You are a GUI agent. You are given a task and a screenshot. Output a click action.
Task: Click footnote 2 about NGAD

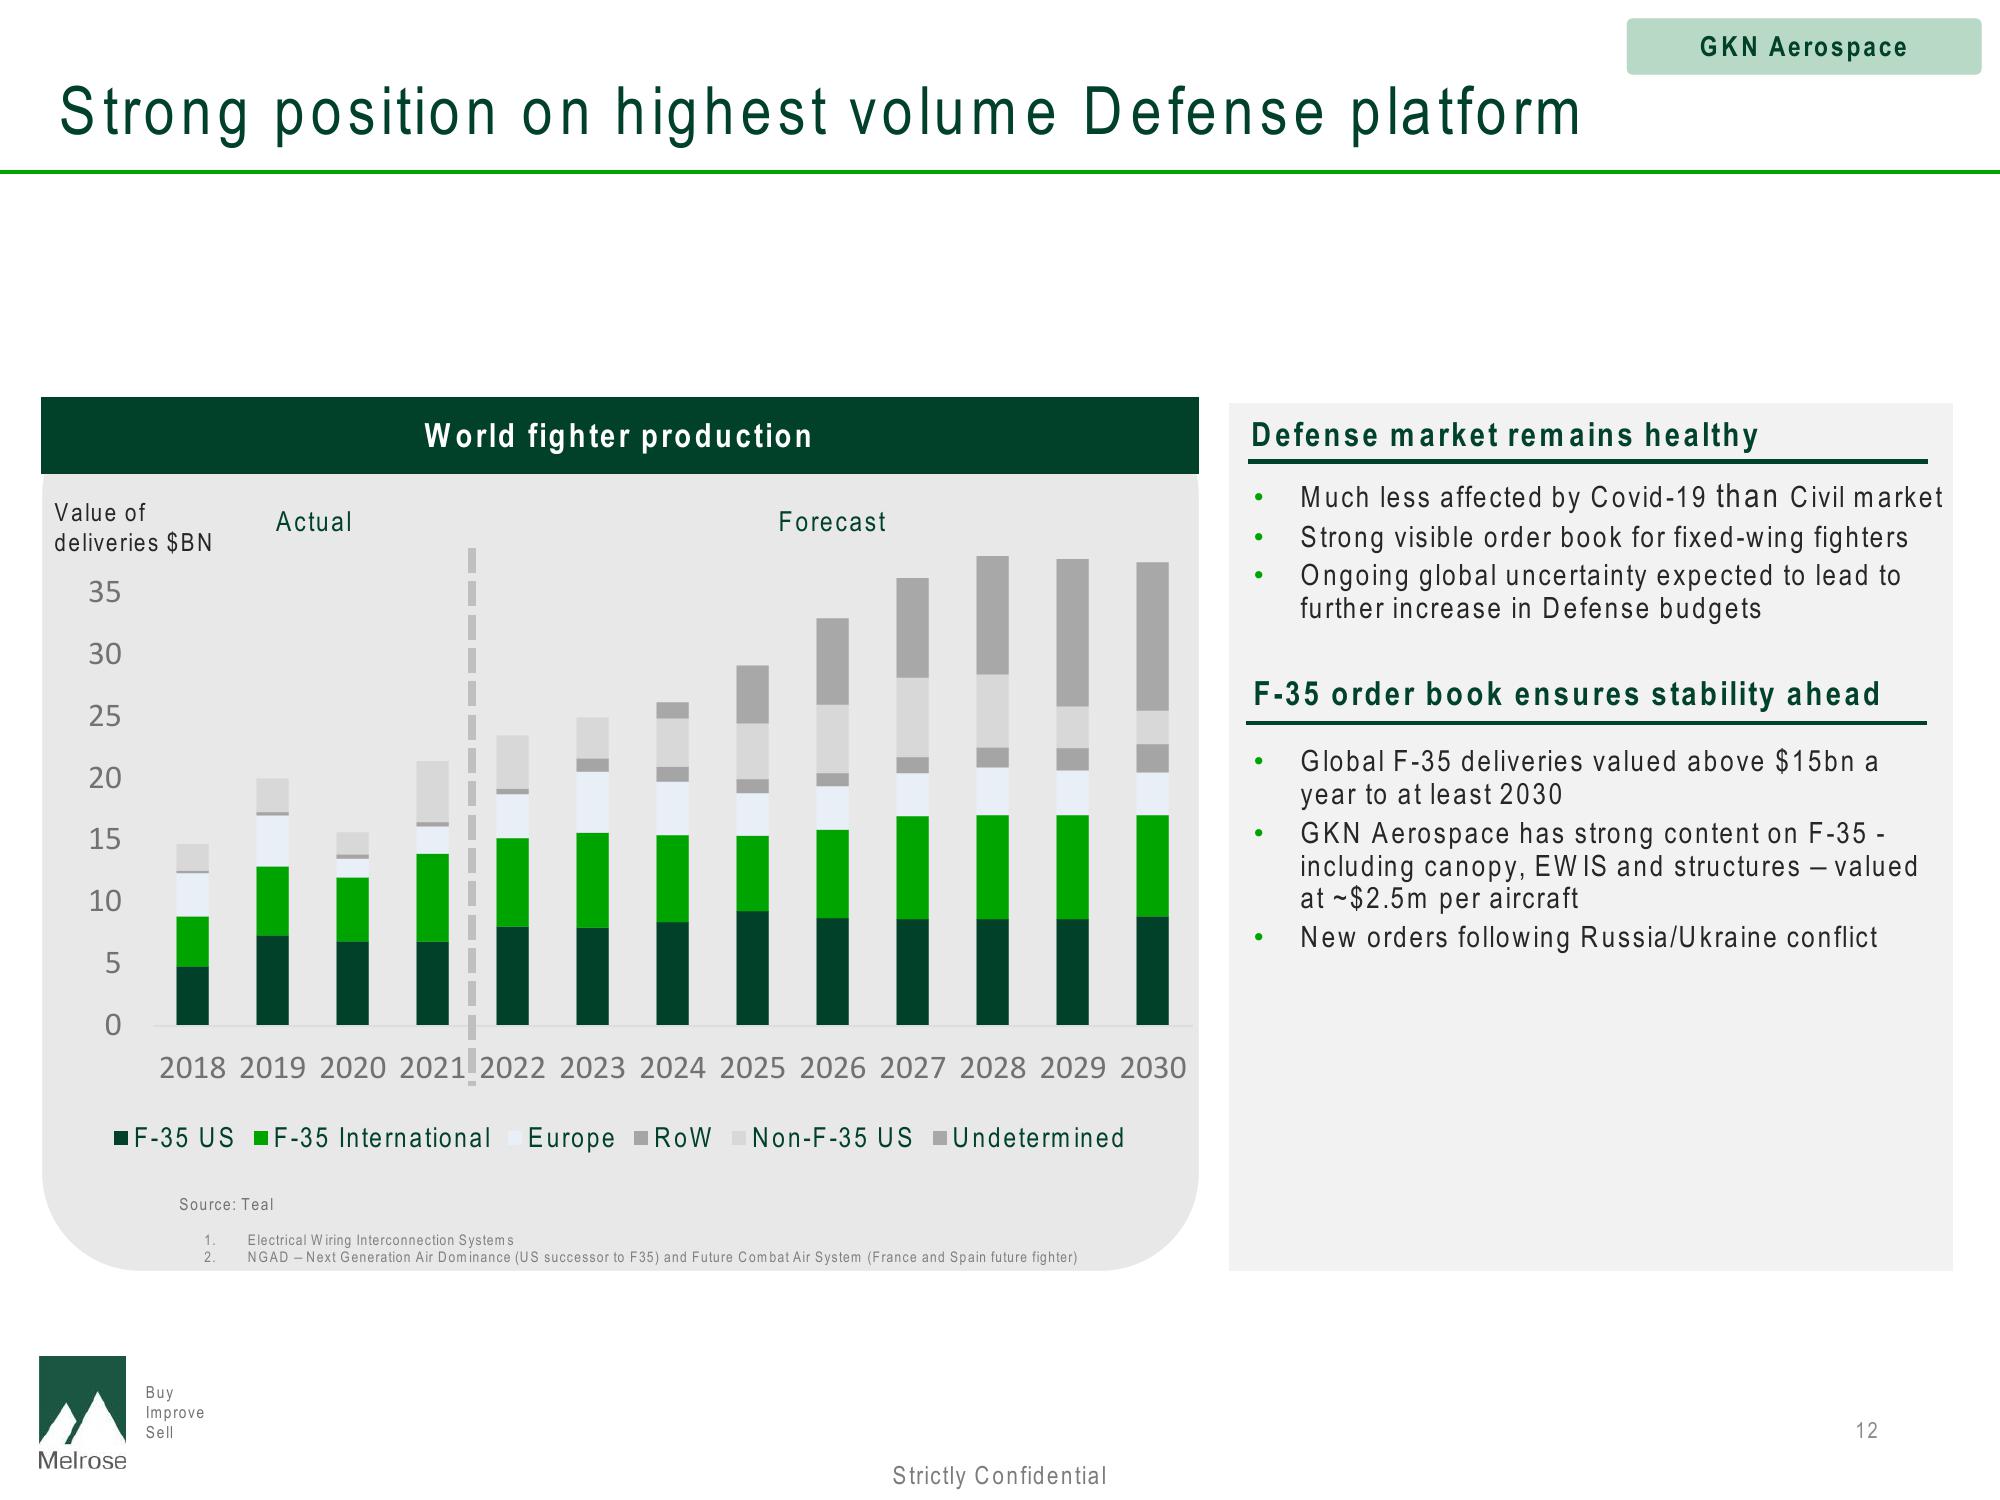662,1257
